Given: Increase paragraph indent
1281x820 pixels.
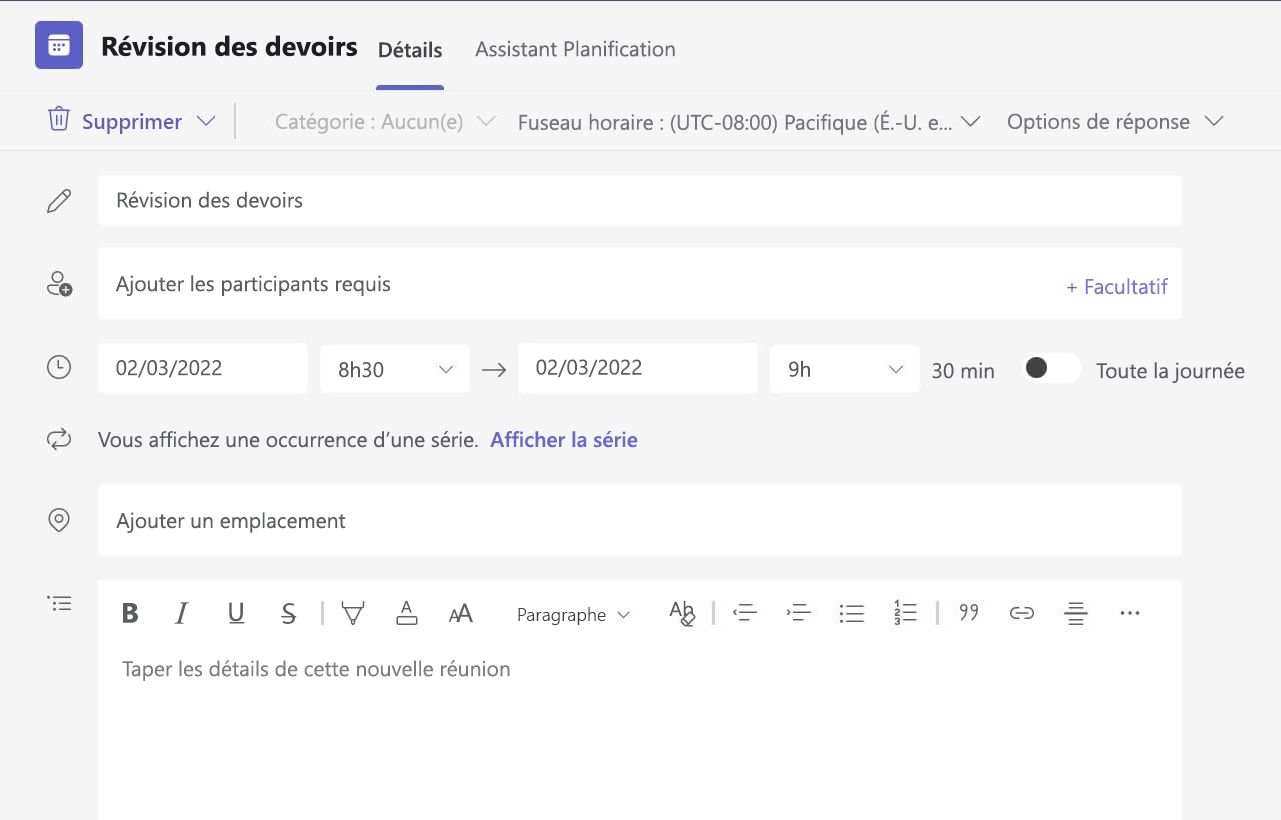Looking at the screenshot, I should coord(798,613).
